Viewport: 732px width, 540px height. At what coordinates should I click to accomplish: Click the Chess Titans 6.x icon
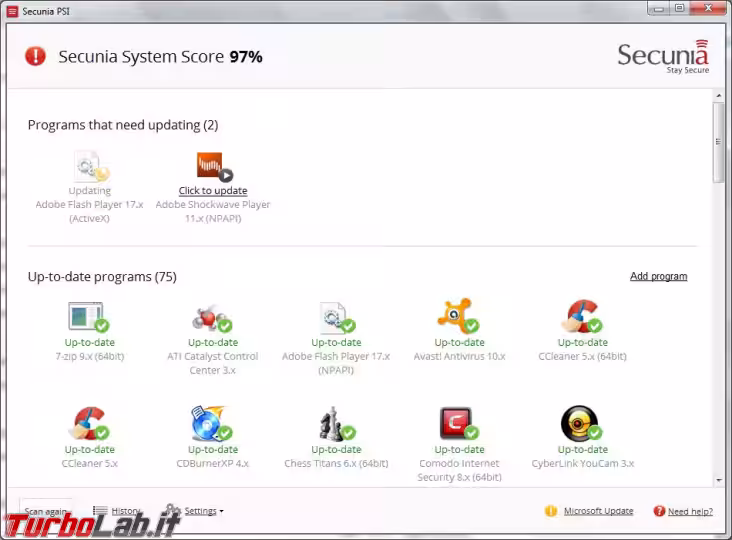(x=337, y=424)
